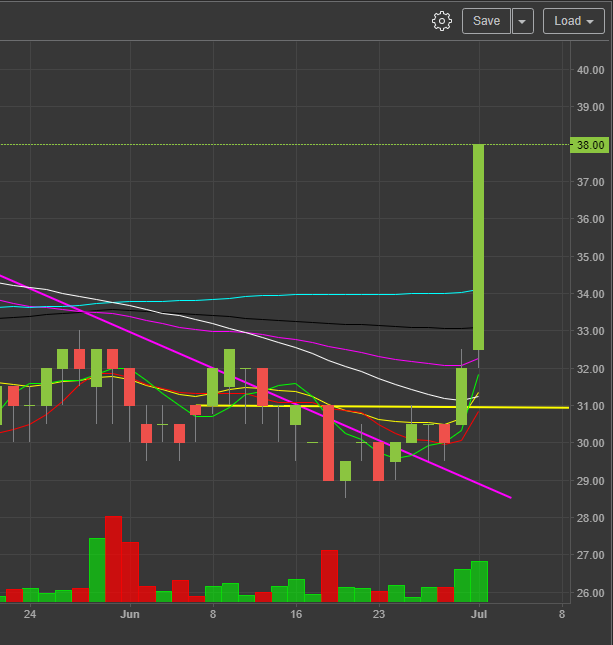Select the magenta descending trendline end
Viewport: 613px width, 645px height.
(x=509, y=497)
